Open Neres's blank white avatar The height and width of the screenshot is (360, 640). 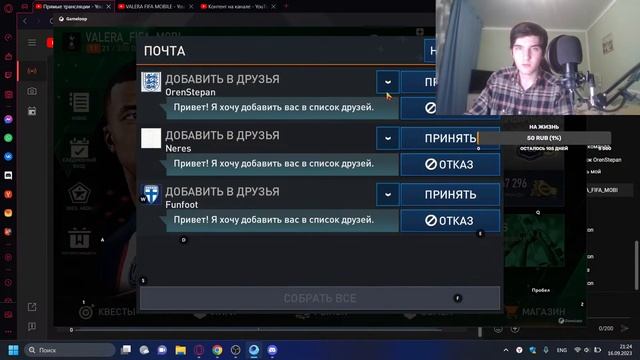click(151, 138)
